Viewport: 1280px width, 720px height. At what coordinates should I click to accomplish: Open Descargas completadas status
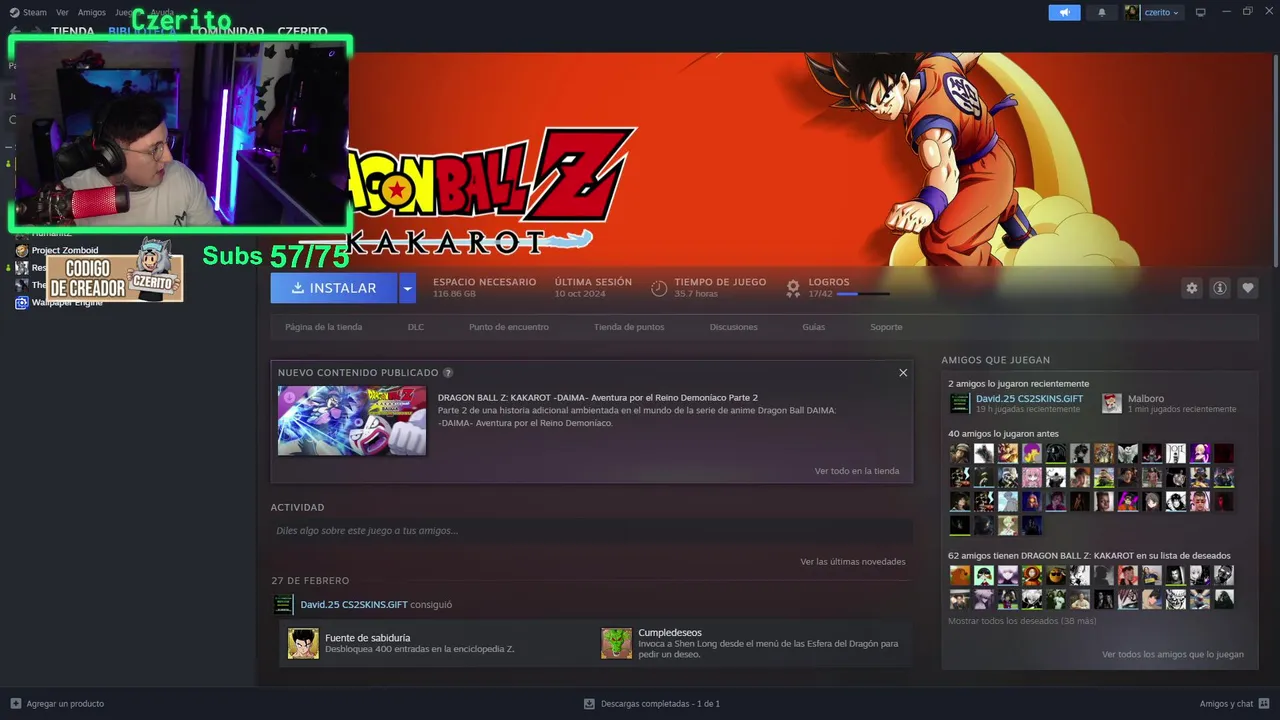click(x=660, y=704)
